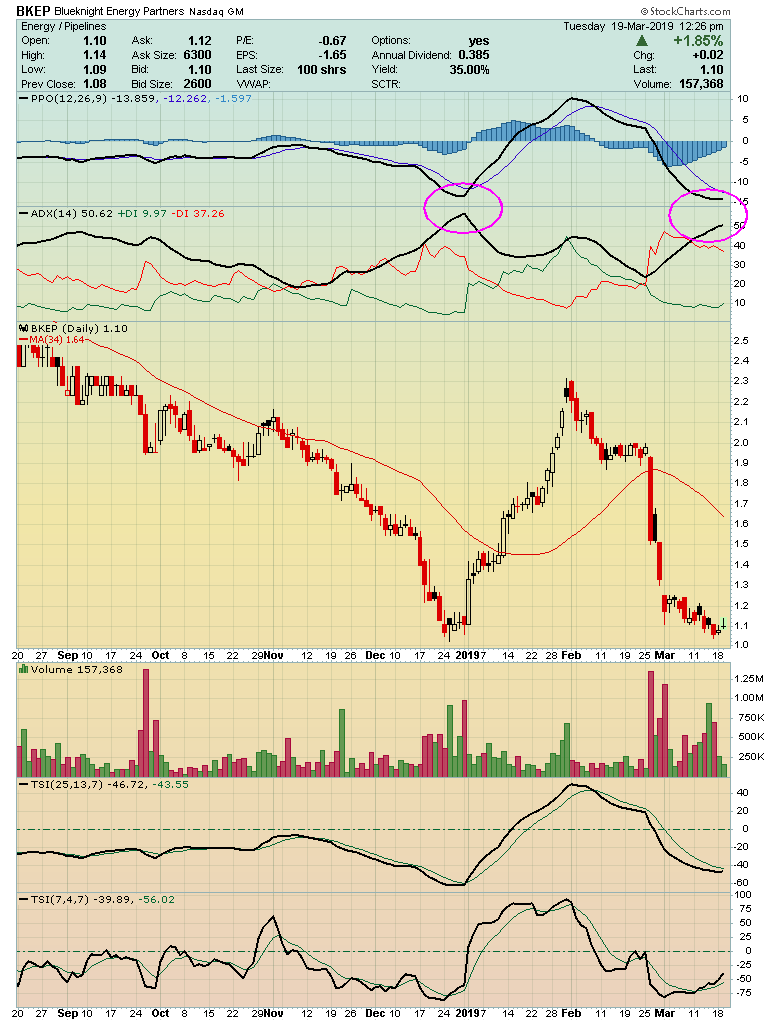The height and width of the screenshot is (1021, 780).
Task: Click the Nasdaq GM exchange label
Action: 217,12
